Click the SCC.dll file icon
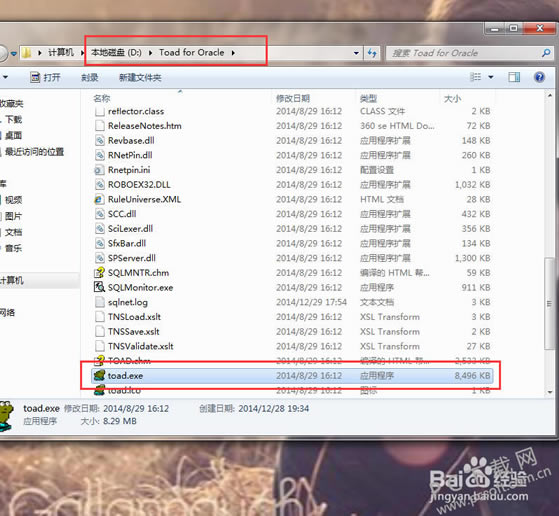This screenshot has height=516, width=559. point(99,214)
